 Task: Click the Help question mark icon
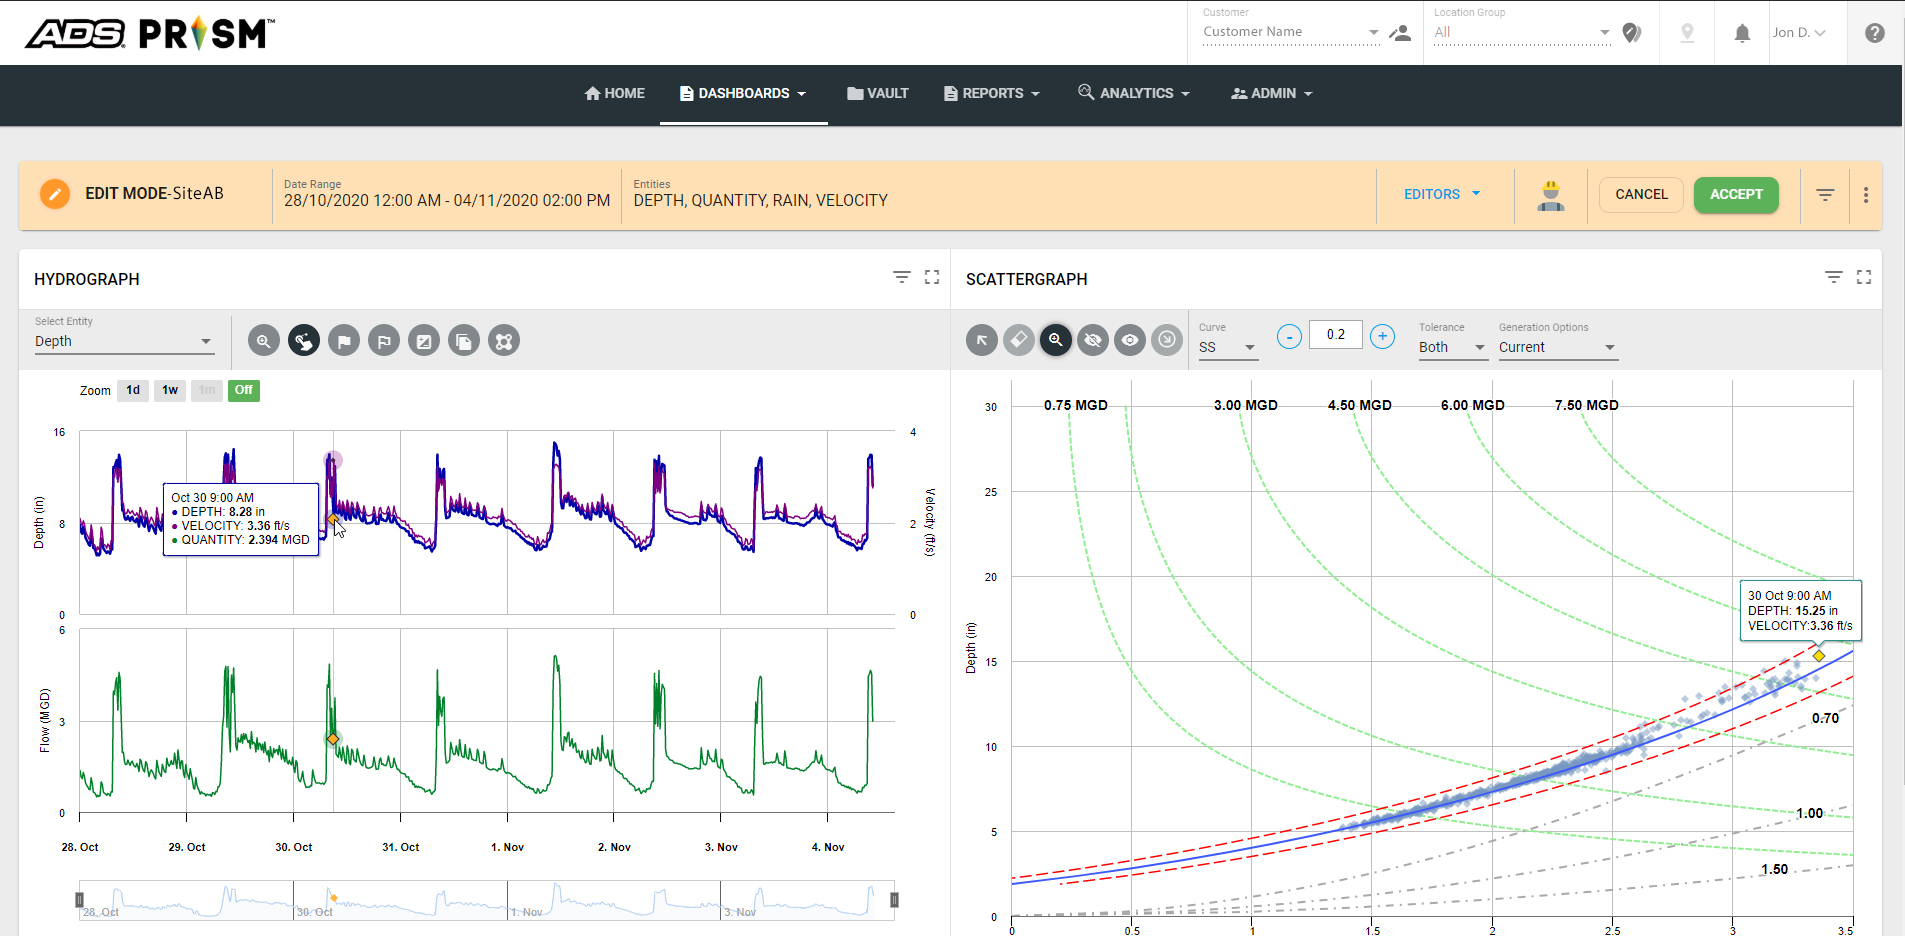pyautogui.click(x=1872, y=32)
